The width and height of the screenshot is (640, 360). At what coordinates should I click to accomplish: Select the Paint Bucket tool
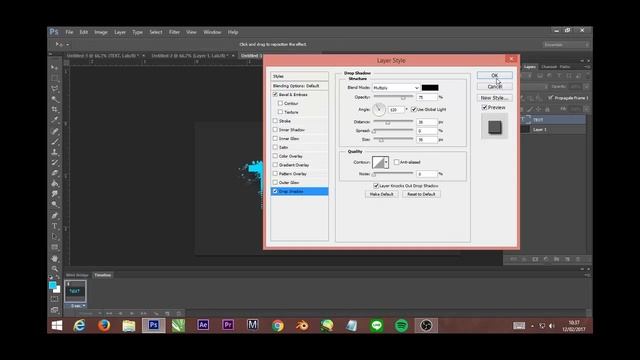pyautogui.click(x=54, y=184)
